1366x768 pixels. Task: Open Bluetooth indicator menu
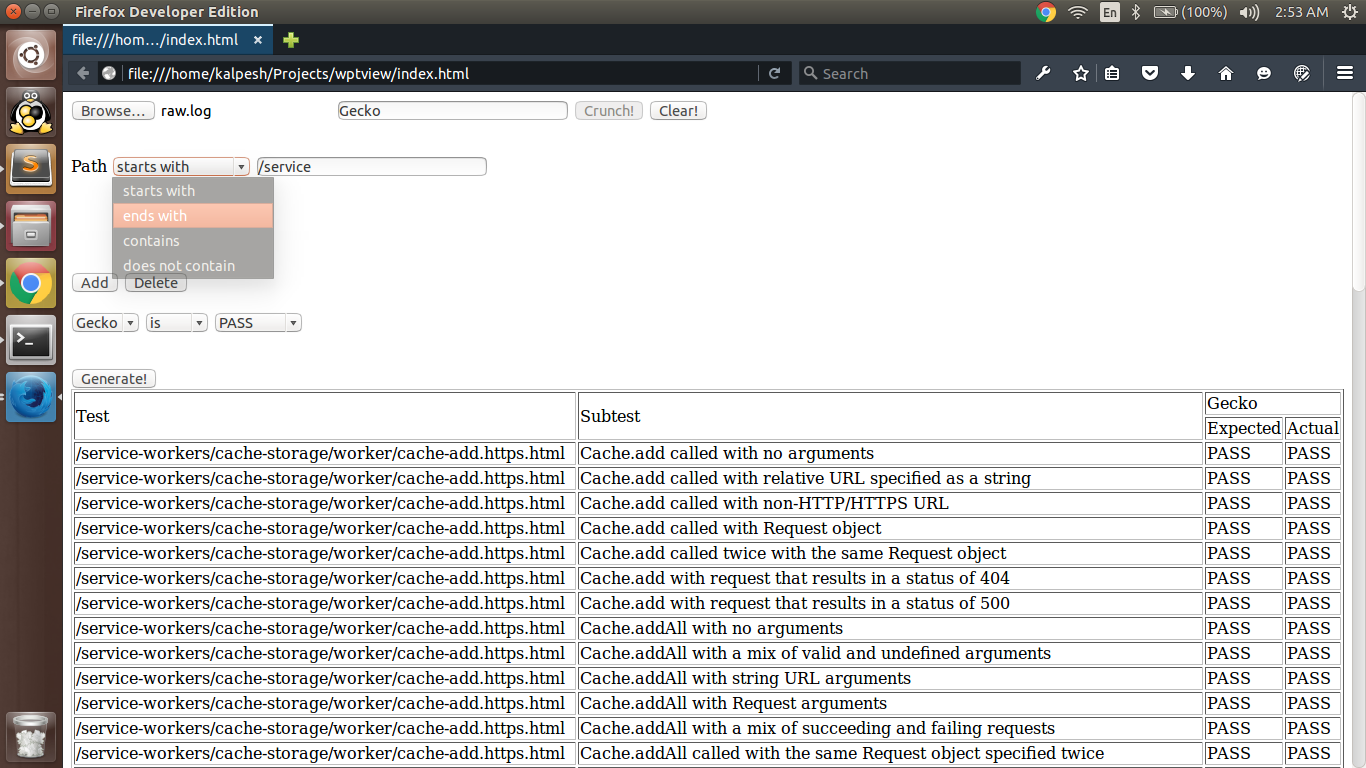1136,12
